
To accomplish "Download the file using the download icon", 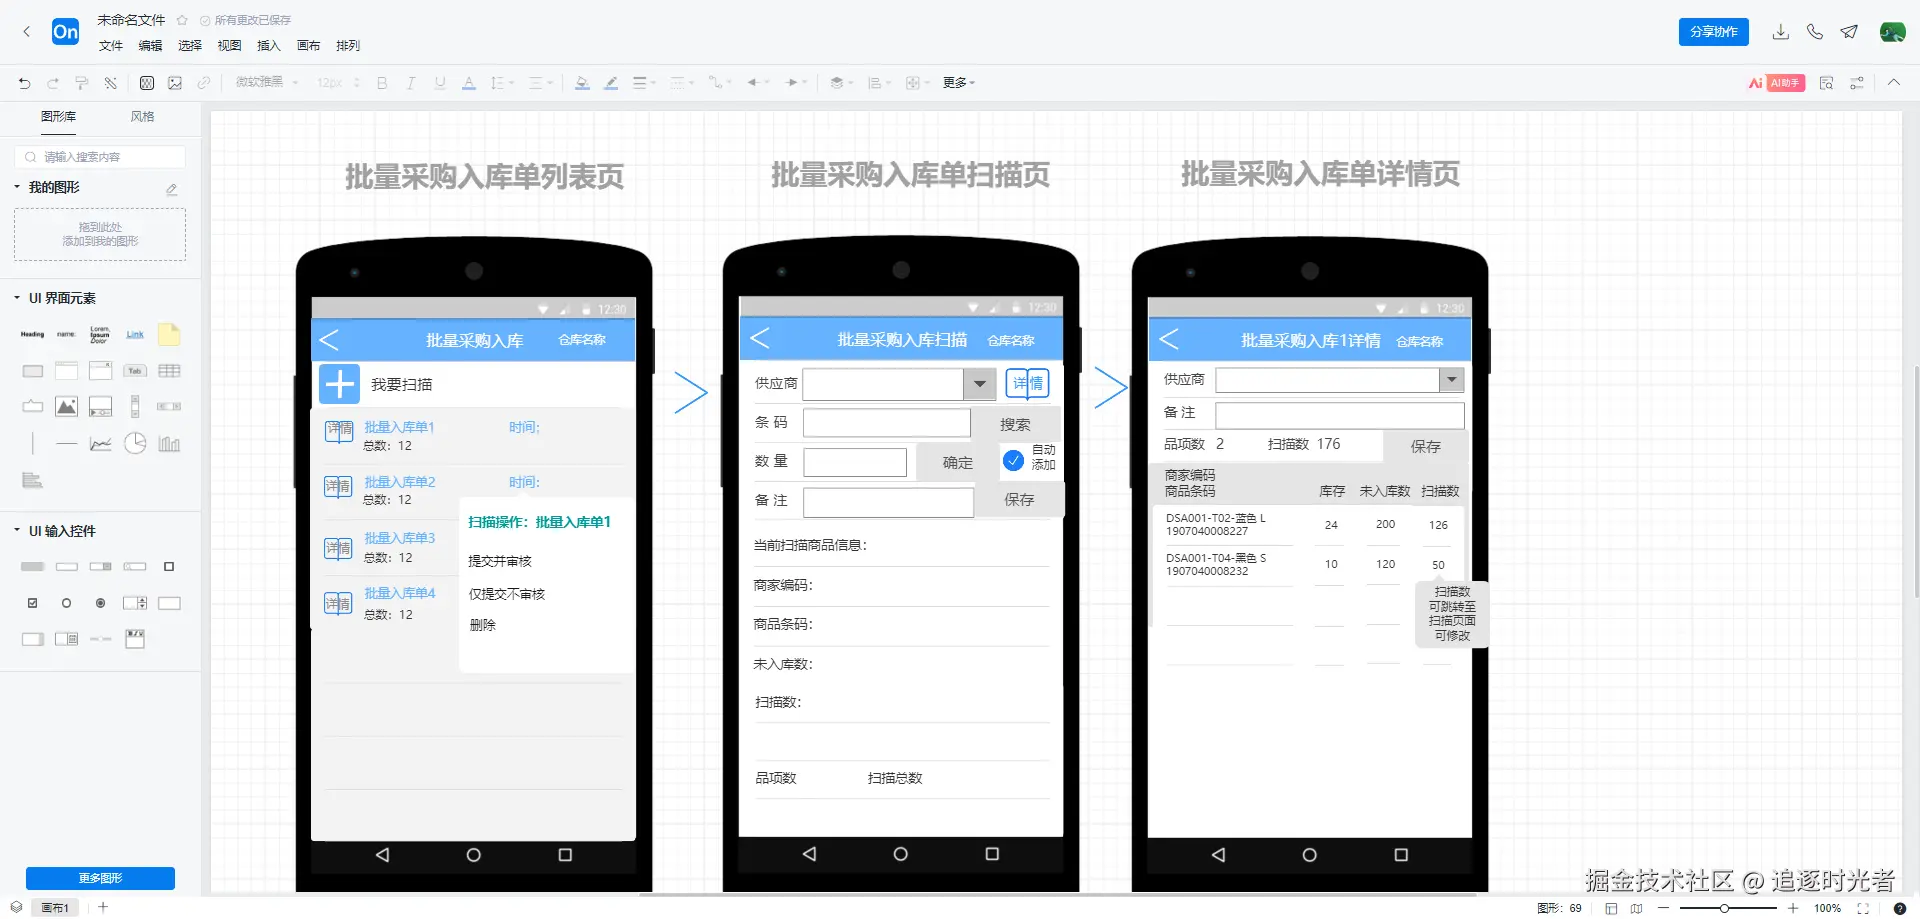I will (1781, 32).
